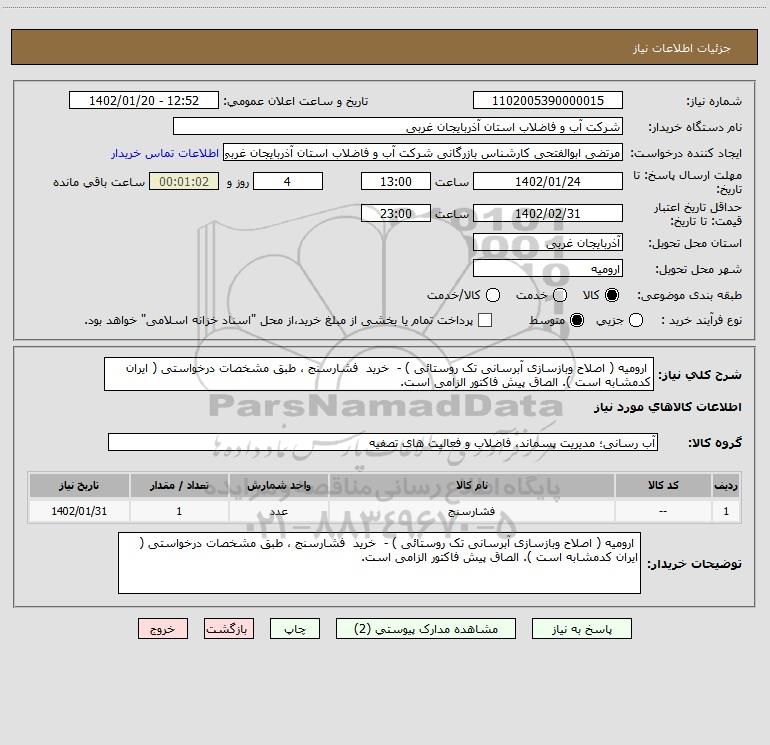
Task: Click the شماره نیاز field 1102005390000015
Action: 548,101
